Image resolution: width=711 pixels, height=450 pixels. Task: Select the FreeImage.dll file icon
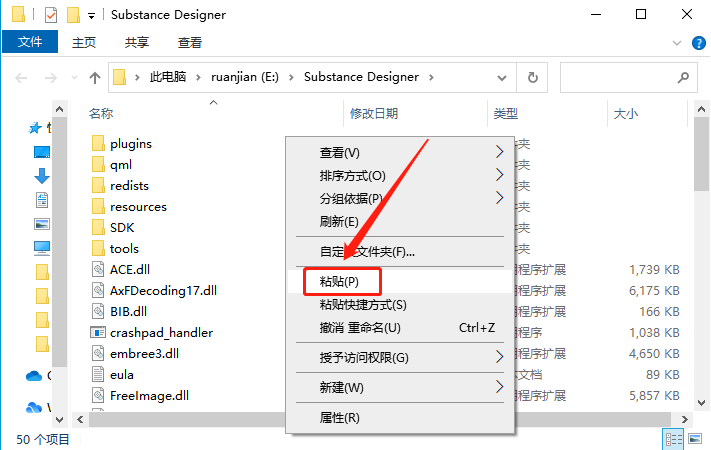pos(98,395)
